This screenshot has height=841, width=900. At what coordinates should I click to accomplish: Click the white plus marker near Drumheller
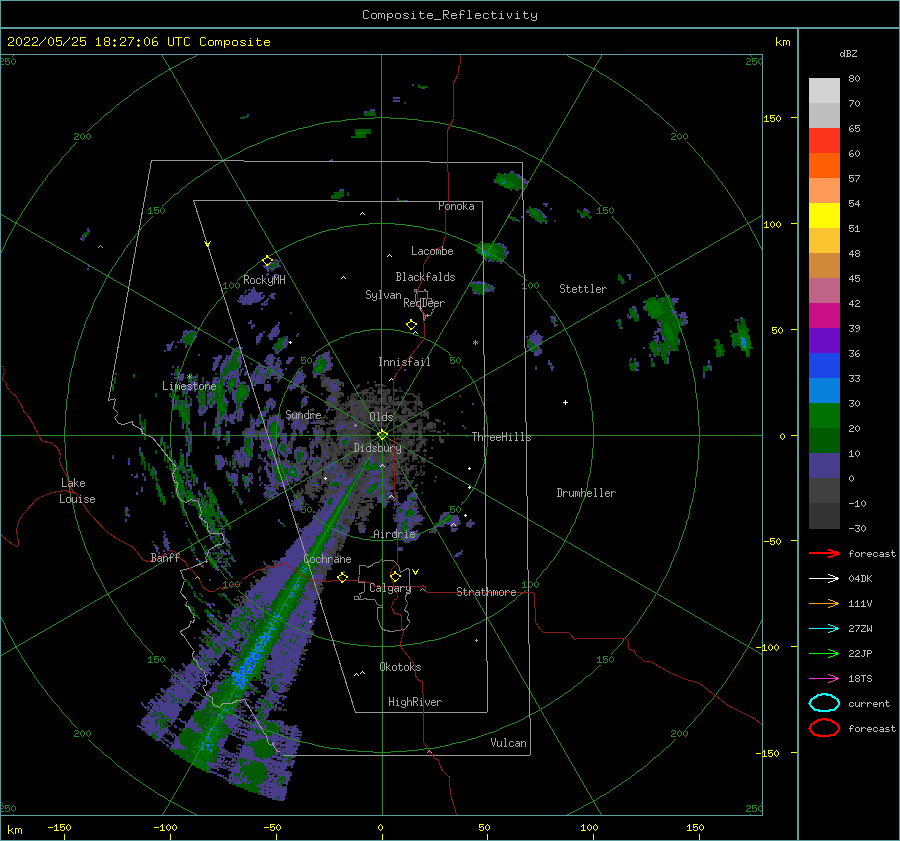point(565,402)
